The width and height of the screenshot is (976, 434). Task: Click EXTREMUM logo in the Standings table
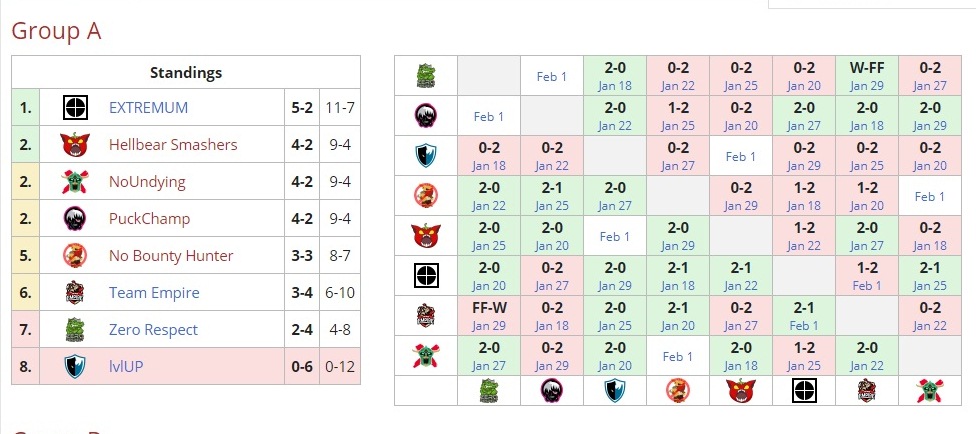click(74, 108)
